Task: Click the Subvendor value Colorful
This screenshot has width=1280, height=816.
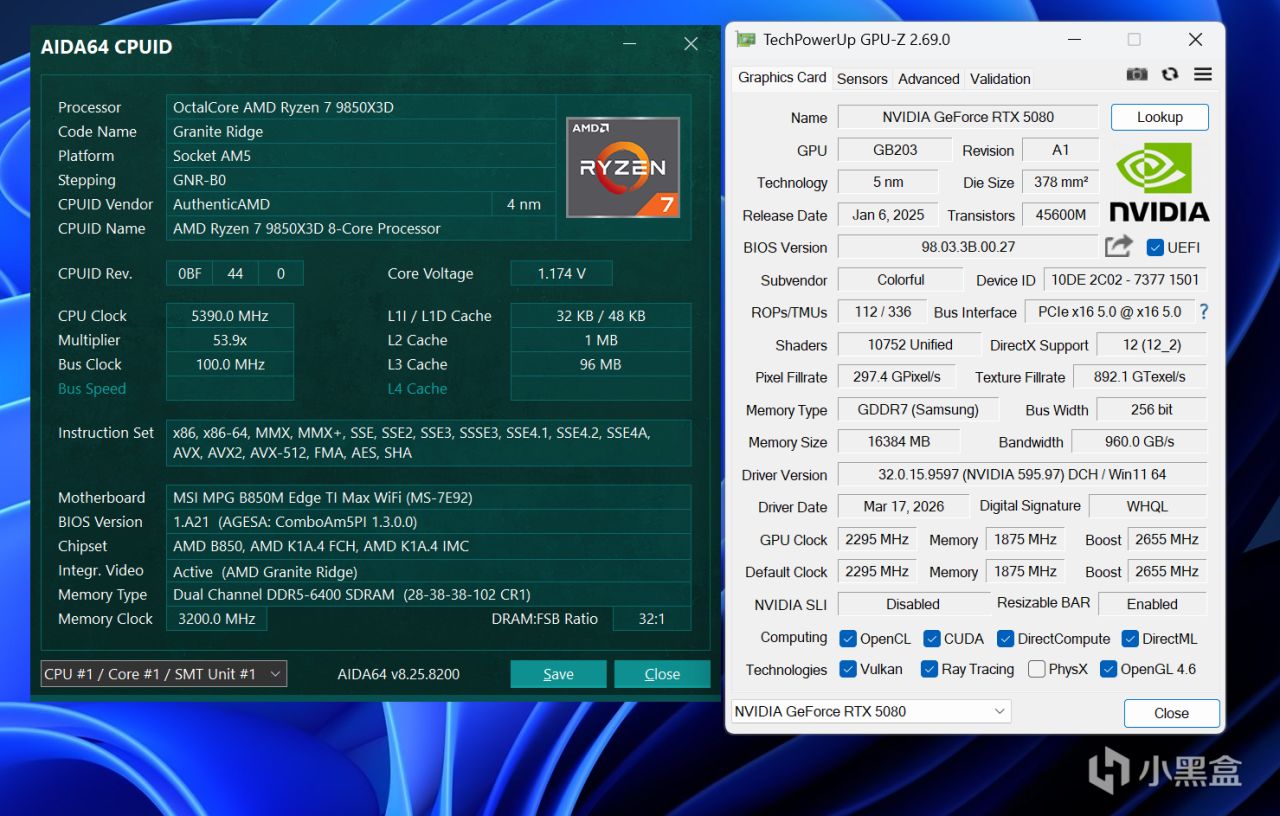Action: coord(901,280)
